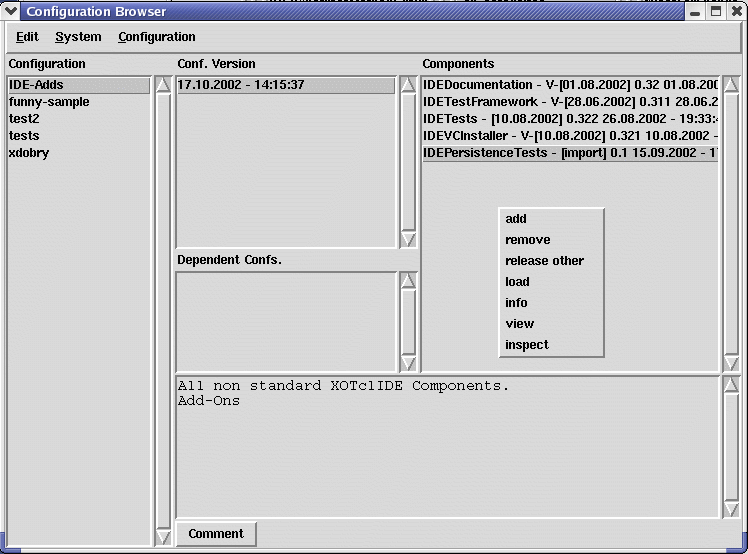The height and width of the screenshot is (554, 748).
Task: Choose 'remove' in the context menu
Action: click(528, 240)
